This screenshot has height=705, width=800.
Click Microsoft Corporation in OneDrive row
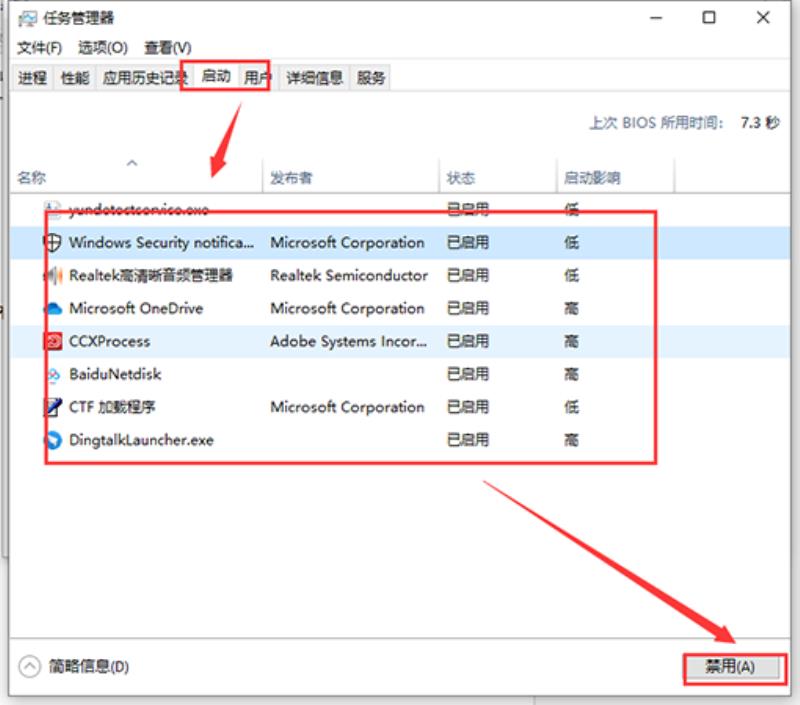pyautogui.click(x=347, y=309)
